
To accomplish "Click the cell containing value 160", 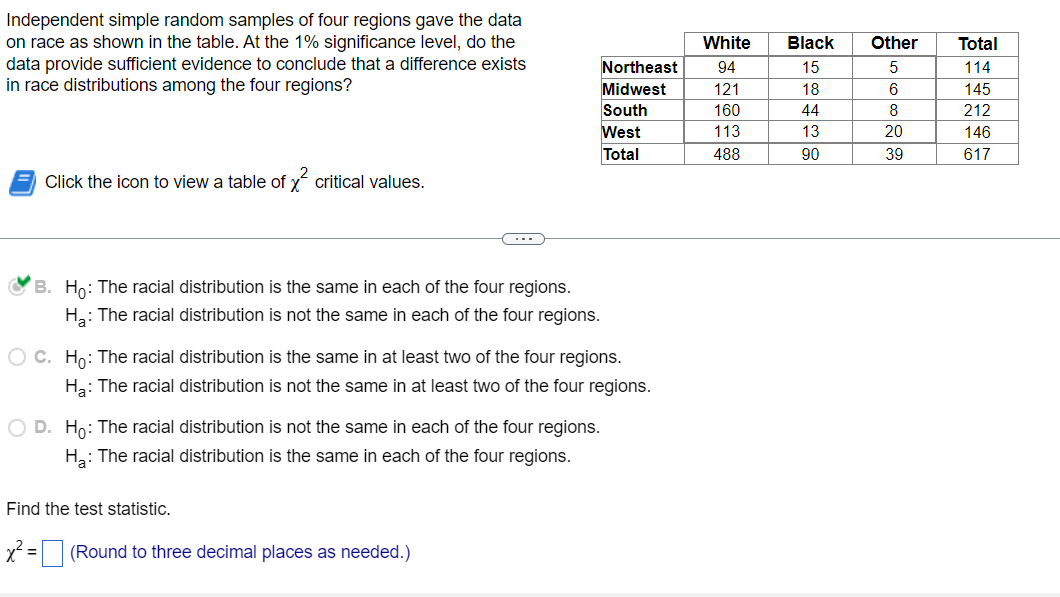I will tap(726, 110).
